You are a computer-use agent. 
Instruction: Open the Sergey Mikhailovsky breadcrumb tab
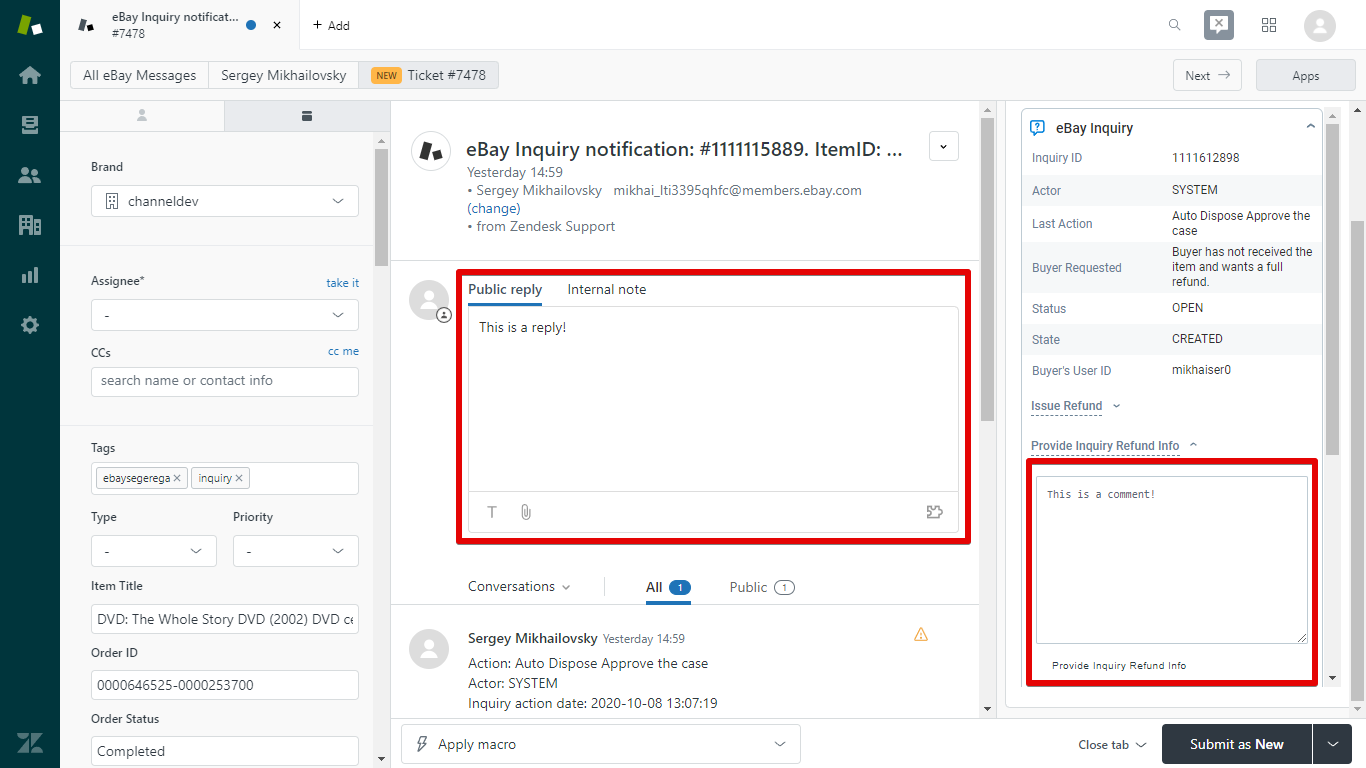[x=284, y=75]
